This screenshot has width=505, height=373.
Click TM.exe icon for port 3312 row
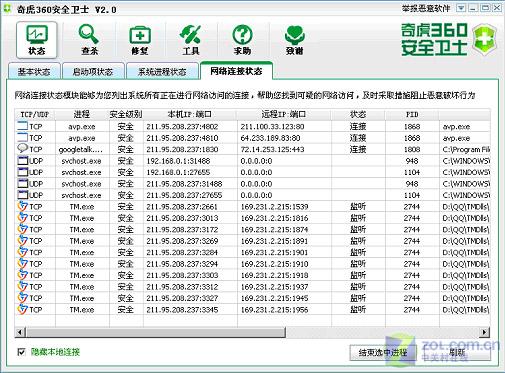(22, 286)
